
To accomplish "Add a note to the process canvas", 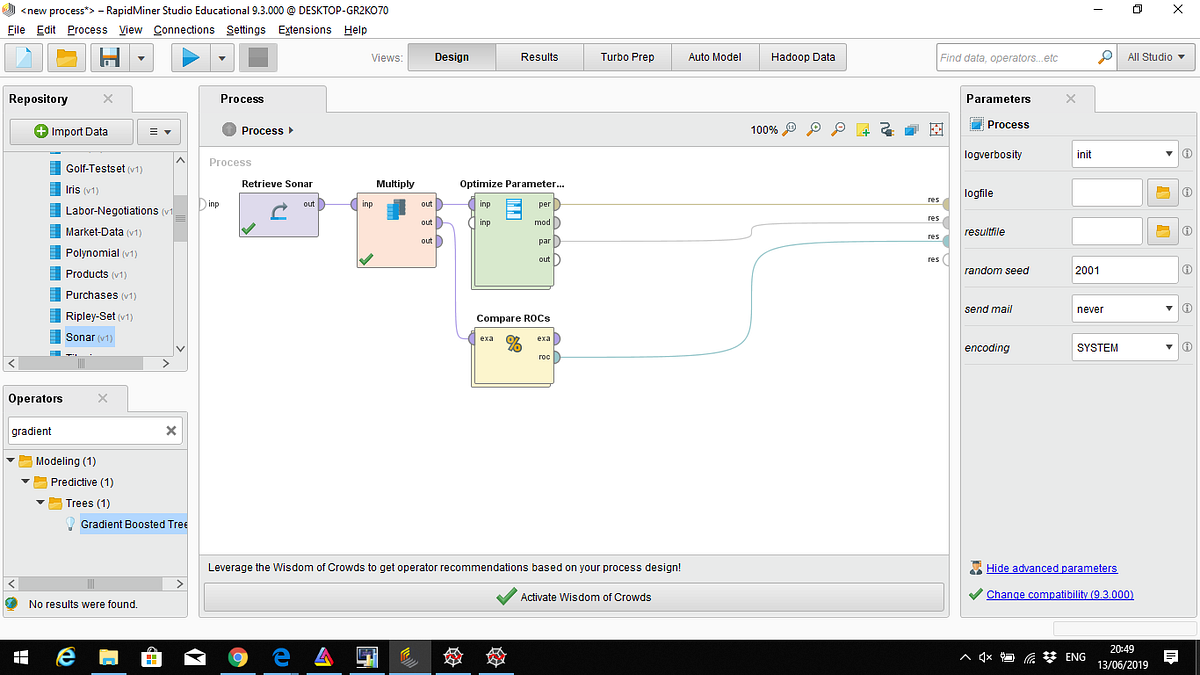I will point(862,129).
